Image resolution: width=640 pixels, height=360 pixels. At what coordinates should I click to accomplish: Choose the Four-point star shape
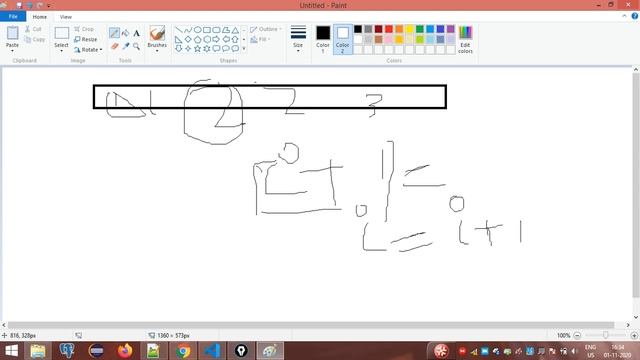coord(188,49)
